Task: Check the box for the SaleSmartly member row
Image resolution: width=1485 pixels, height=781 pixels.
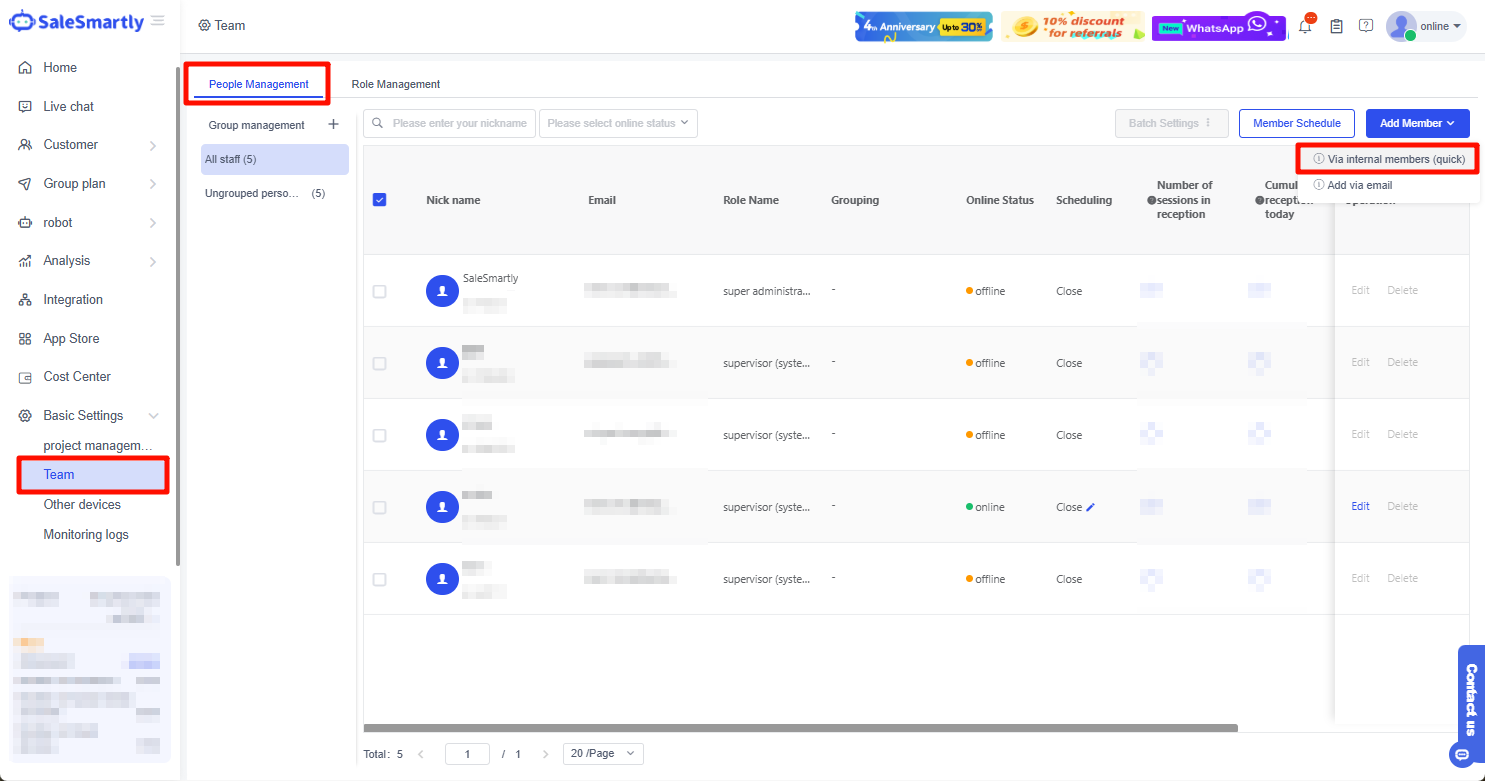Action: (x=379, y=292)
